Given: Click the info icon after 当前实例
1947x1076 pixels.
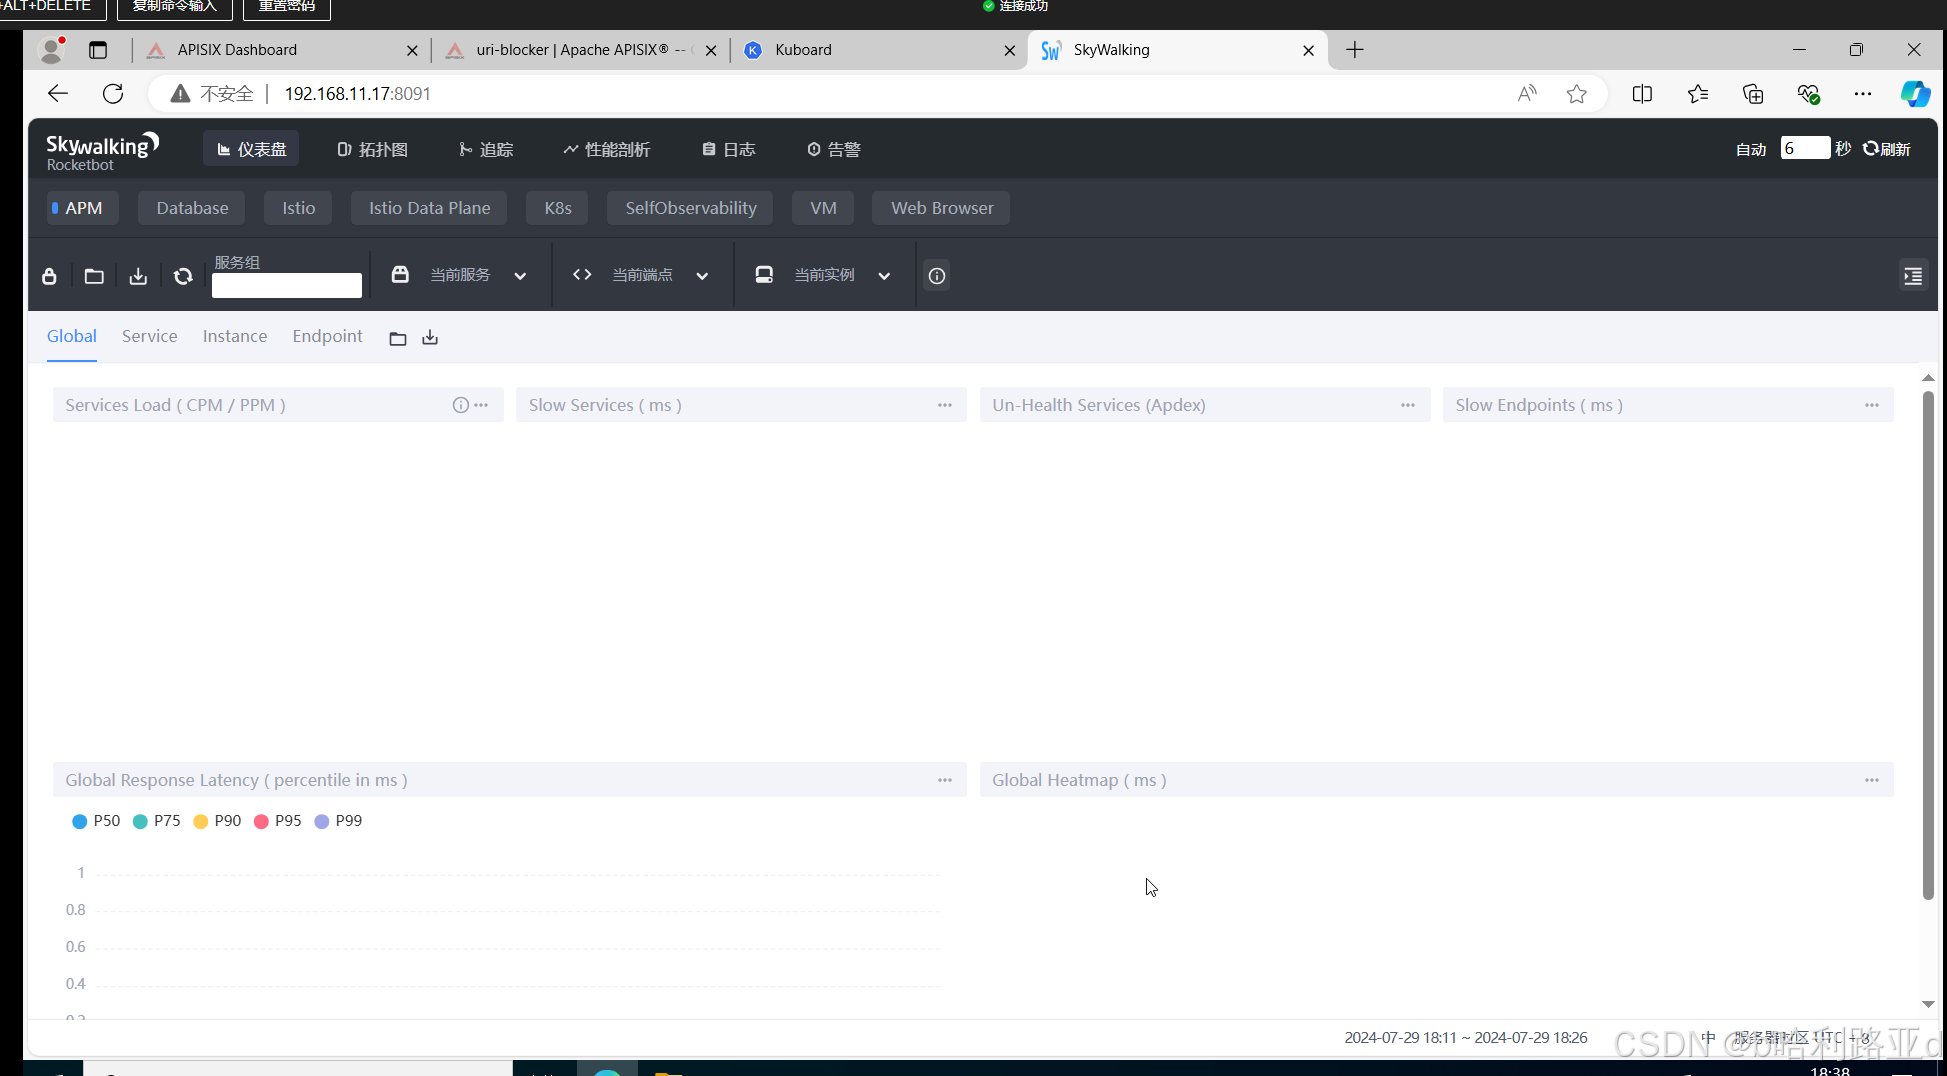Looking at the screenshot, I should pos(937,276).
